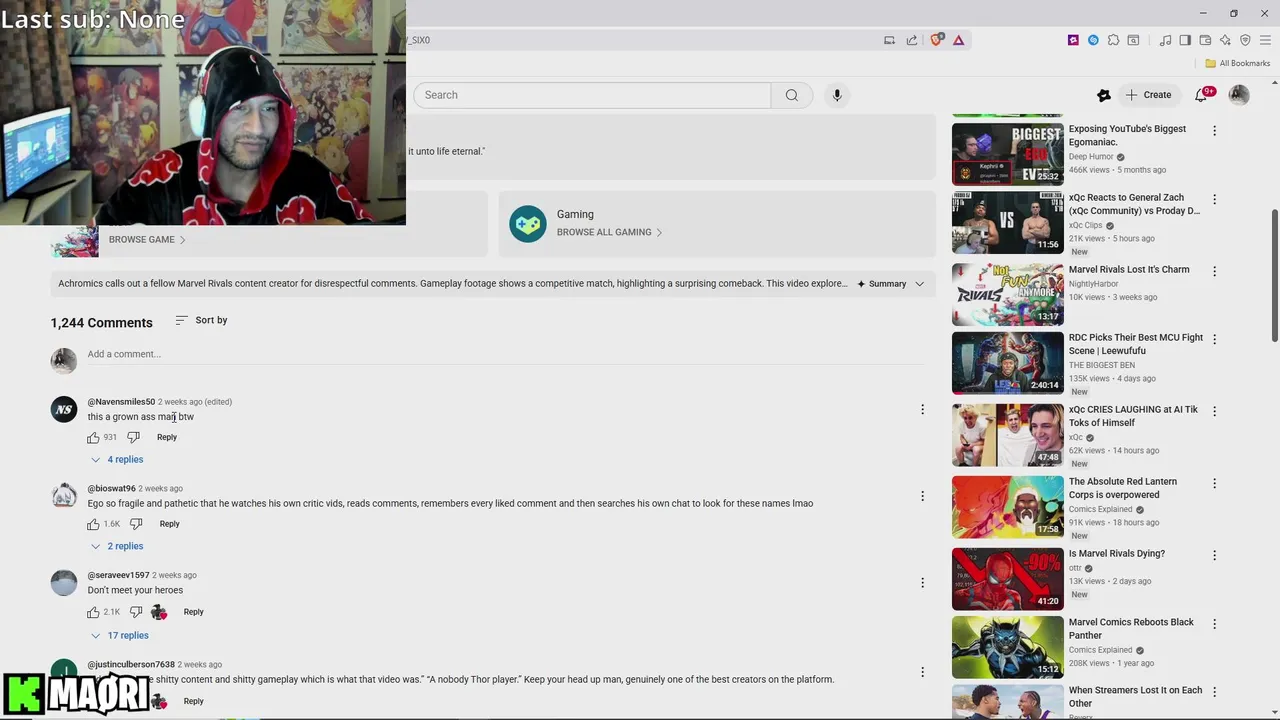Open YouTube notifications bell
The image size is (1280, 720).
[x=1202, y=95]
